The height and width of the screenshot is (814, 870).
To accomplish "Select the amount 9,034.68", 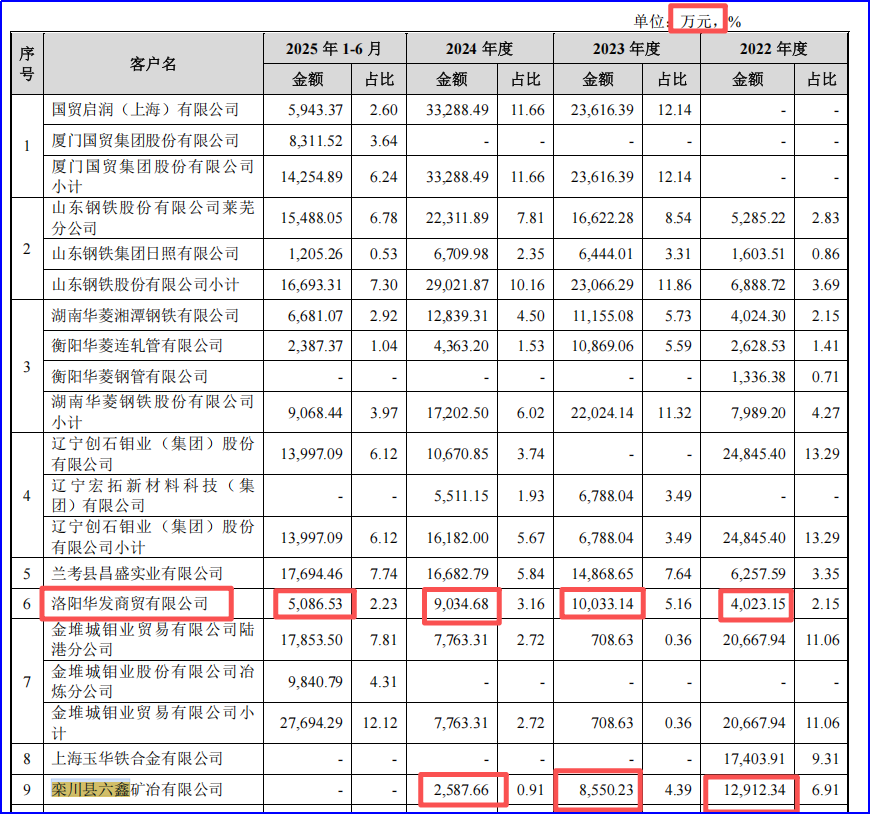I will (461, 604).
